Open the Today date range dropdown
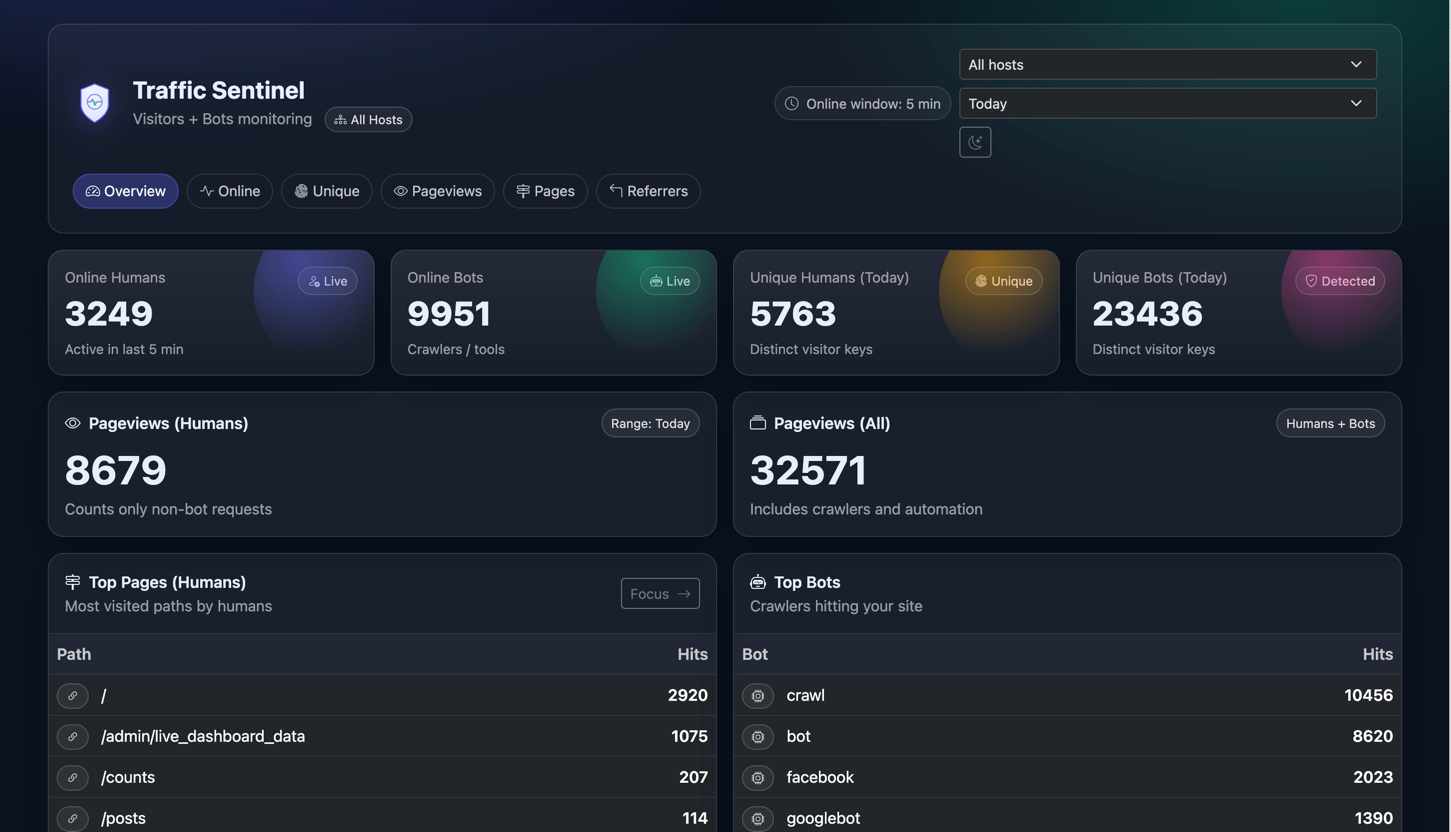1451x832 pixels. (x=1167, y=103)
